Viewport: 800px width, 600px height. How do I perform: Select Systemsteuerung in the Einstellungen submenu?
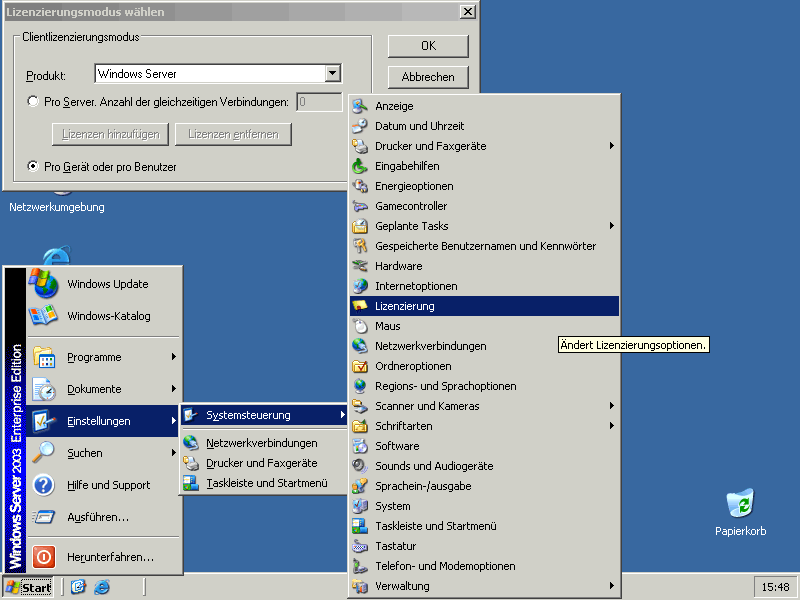click(264, 415)
